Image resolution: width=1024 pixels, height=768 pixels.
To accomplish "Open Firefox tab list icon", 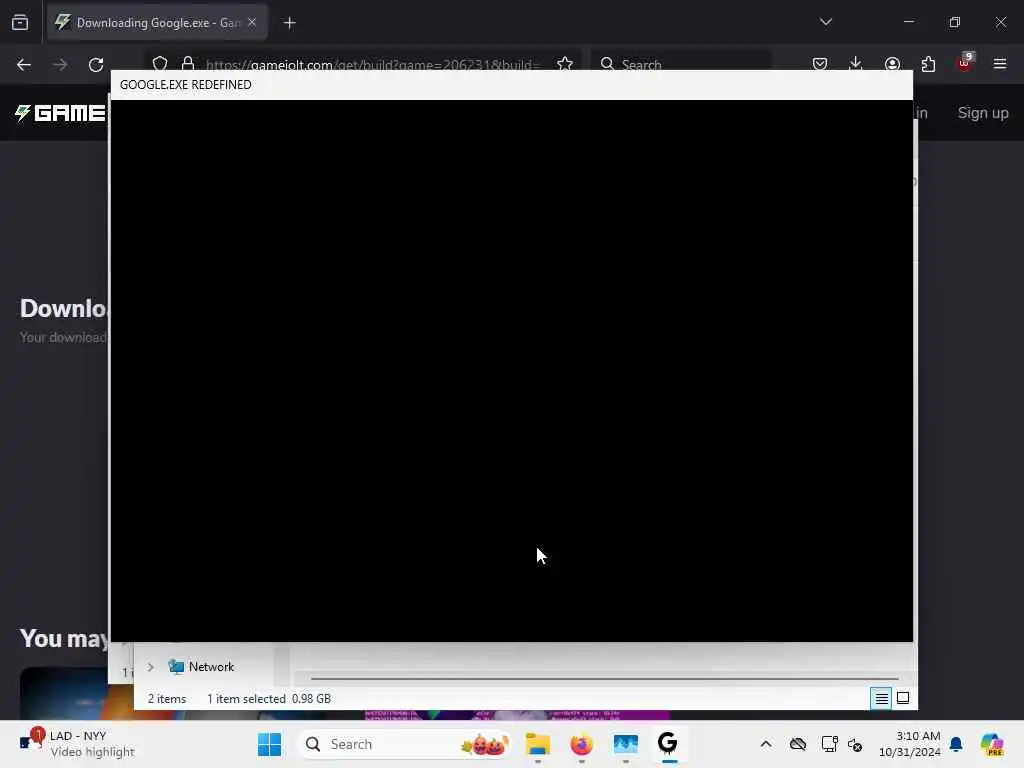I will click(x=20, y=23).
